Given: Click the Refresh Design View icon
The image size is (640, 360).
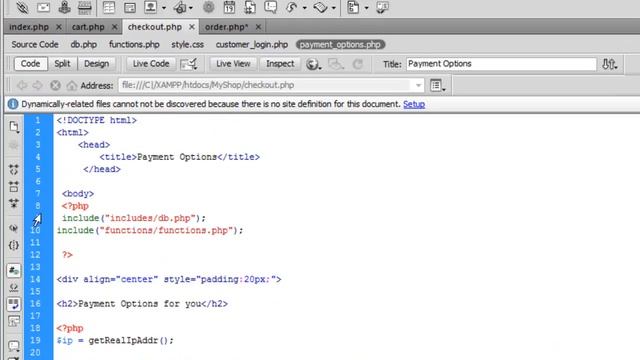Looking at the screenshot, I should (358, 64).
